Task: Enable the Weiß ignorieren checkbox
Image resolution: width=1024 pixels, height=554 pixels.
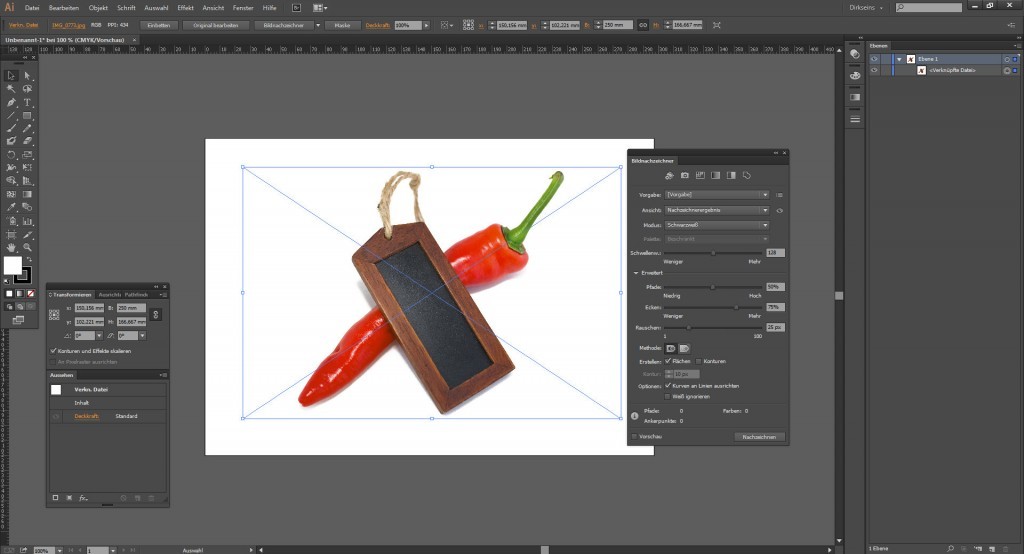Action: click(x=668, y=396)
